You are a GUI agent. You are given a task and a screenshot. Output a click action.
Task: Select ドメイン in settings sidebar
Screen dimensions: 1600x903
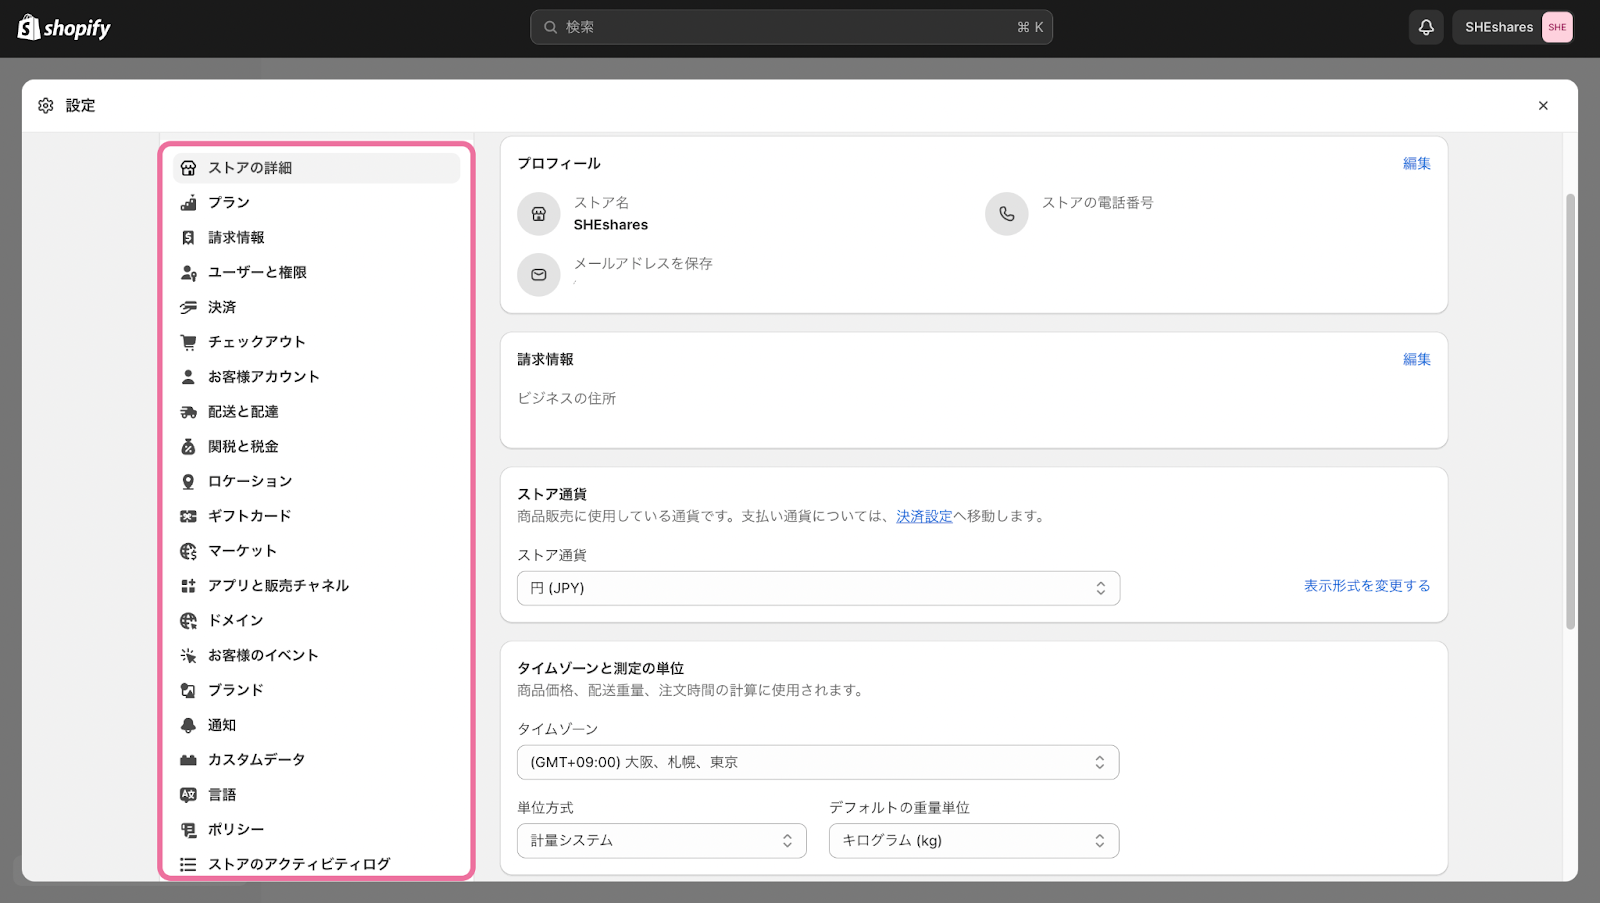click(316, 621)
